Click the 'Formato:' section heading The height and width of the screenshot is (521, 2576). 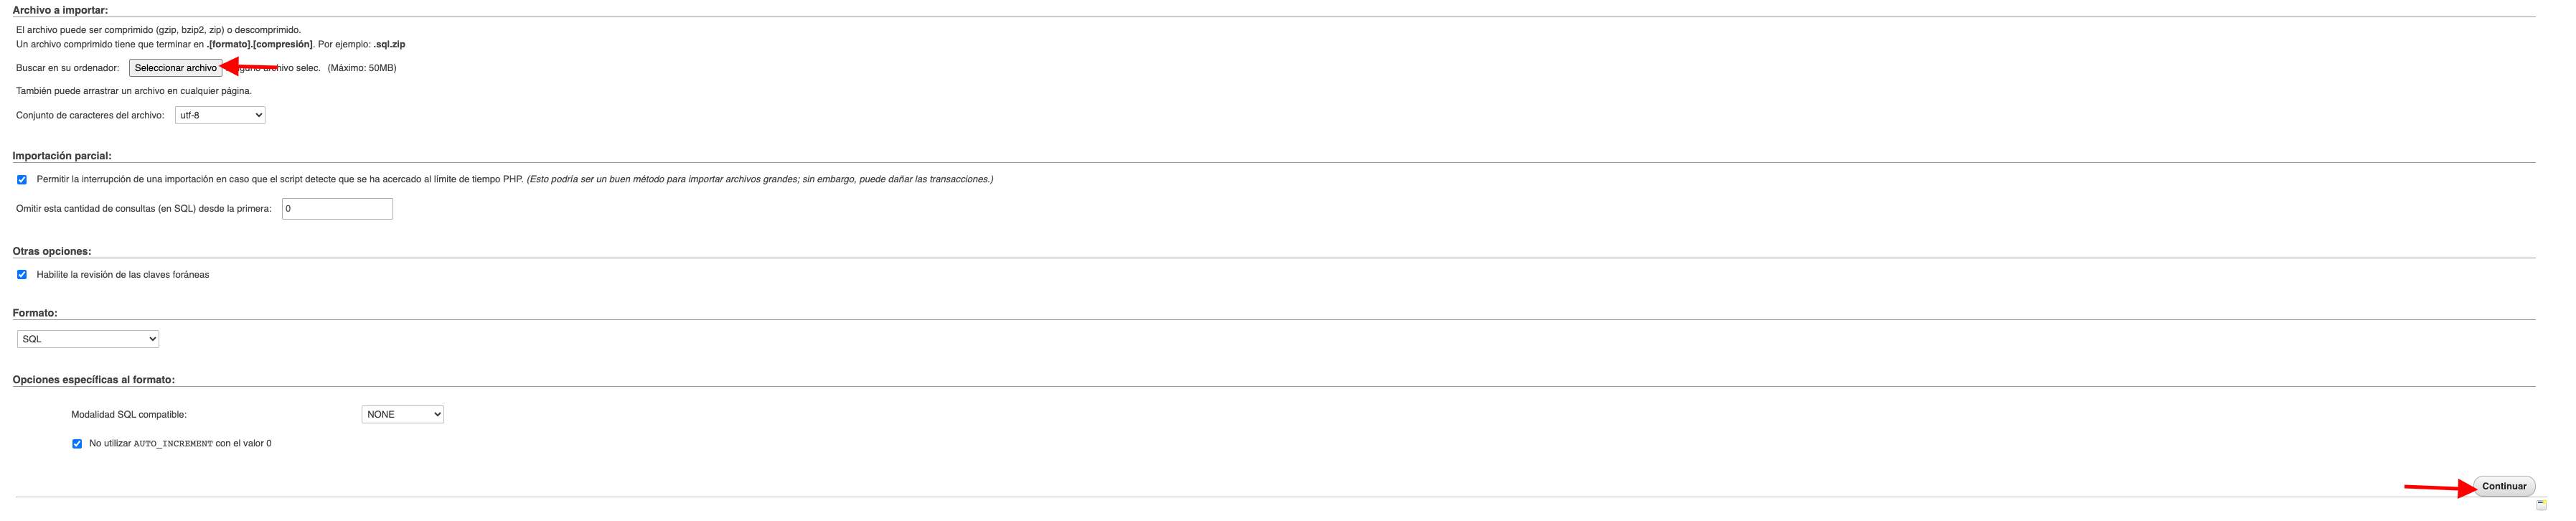pyautogui.click(x=35, y=313)
